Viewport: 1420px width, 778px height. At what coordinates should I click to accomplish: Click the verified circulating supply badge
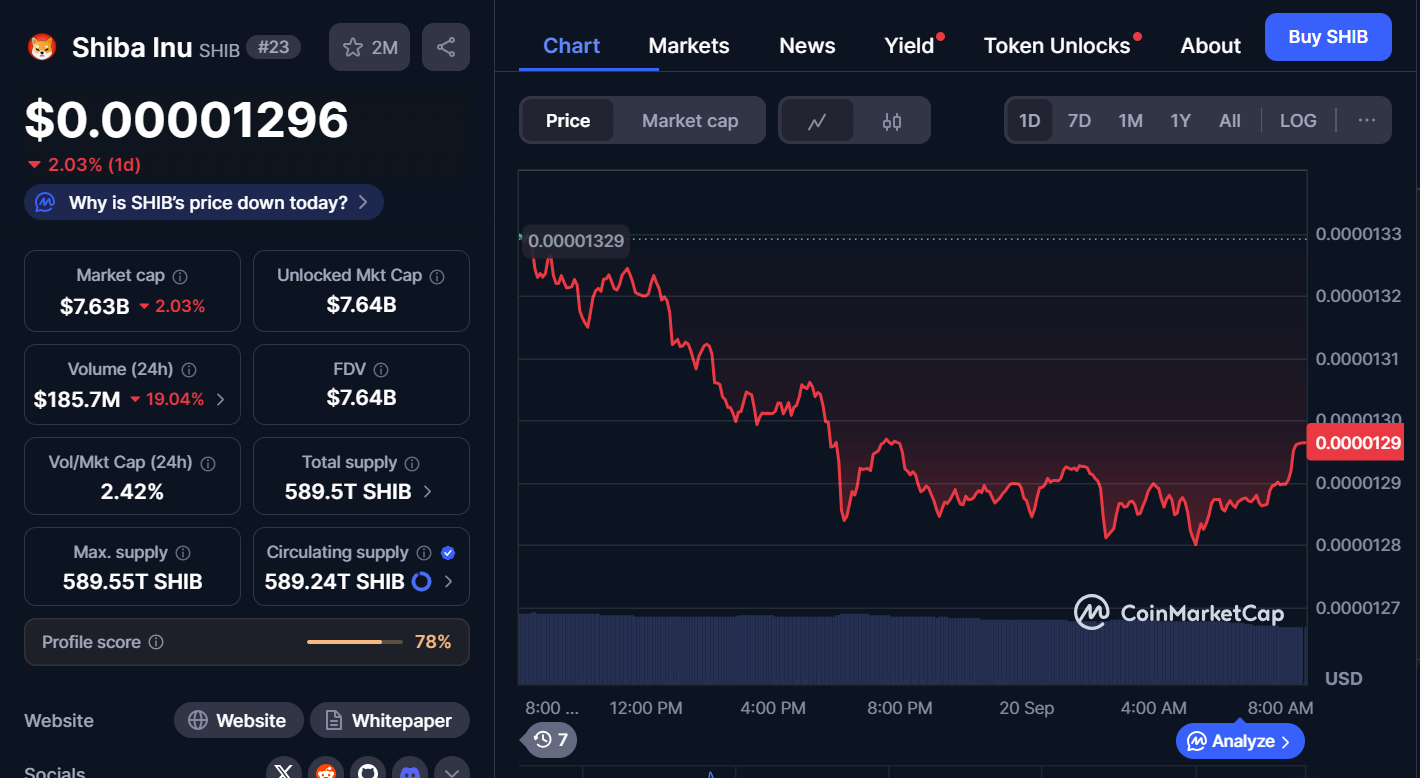click(x=448, y=553)
